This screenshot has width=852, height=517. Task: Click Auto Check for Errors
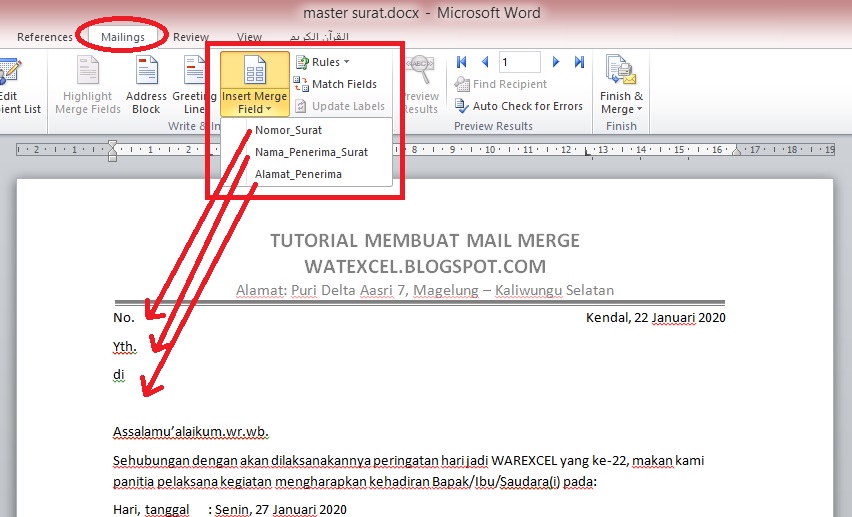click(518, 106)
